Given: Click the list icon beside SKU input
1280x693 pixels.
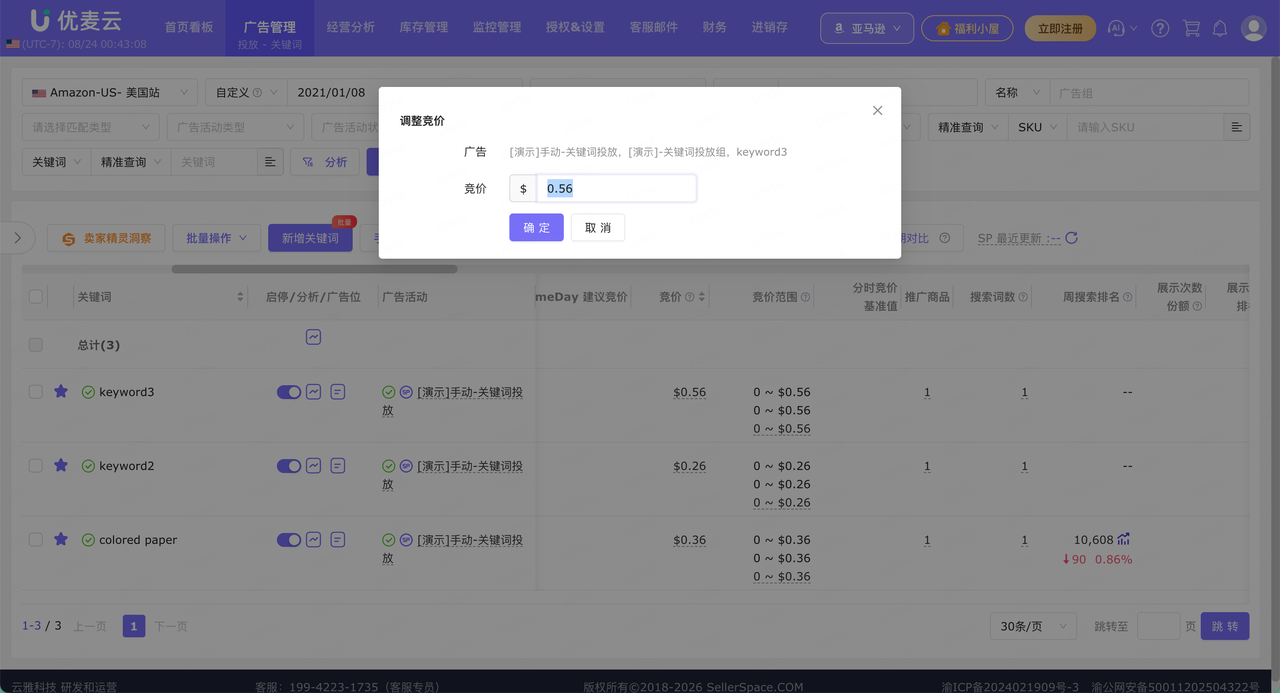Looking at the screenshot, I should point(1237,127).
